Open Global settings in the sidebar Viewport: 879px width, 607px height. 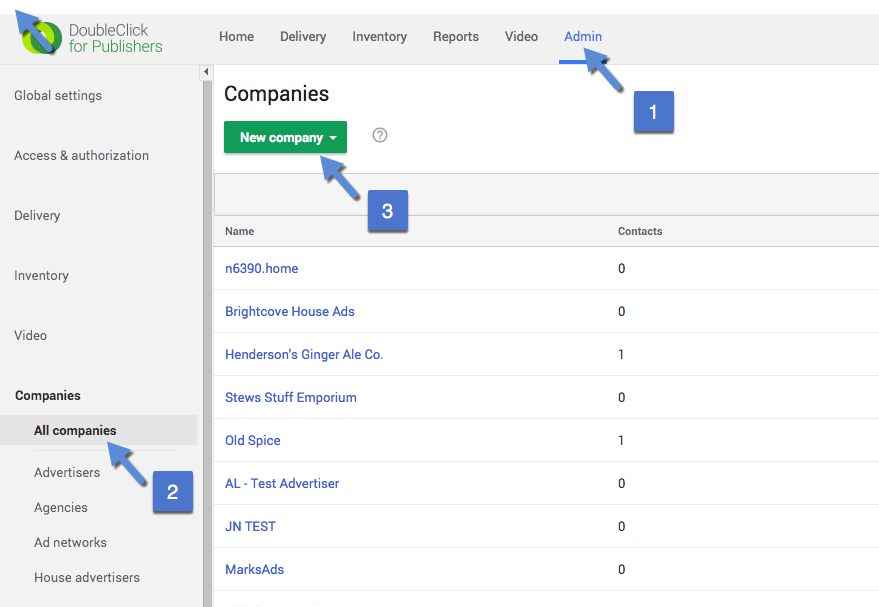[57, 95]
